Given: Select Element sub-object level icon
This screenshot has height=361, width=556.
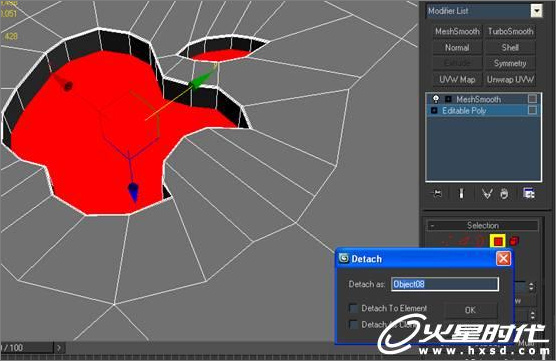Looking at the screenshot, I should 514,241.
